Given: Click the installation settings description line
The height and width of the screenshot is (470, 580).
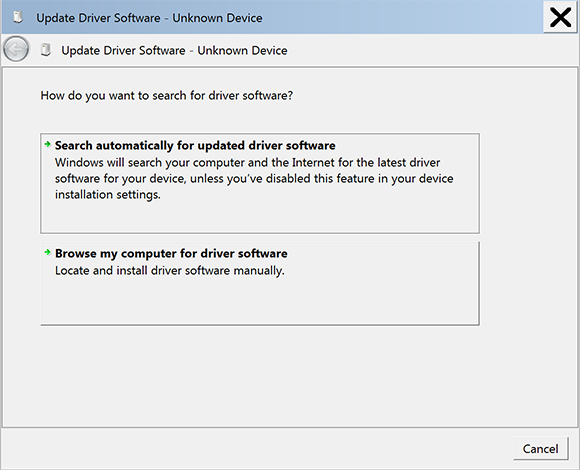Looking at the screenshot, I should tap(108, 194).
